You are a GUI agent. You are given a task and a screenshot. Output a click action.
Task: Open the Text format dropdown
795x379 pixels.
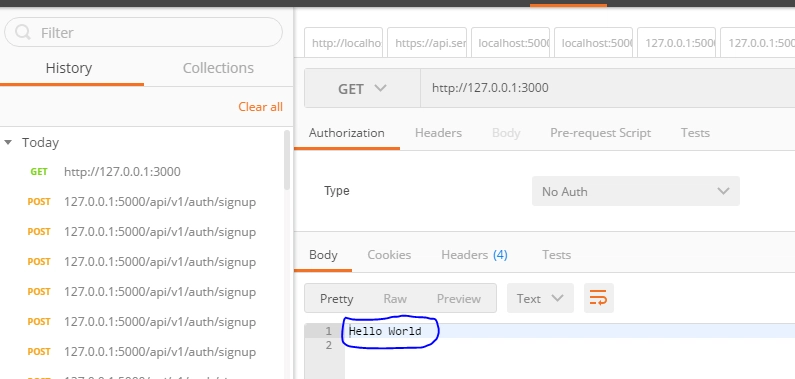540,298
